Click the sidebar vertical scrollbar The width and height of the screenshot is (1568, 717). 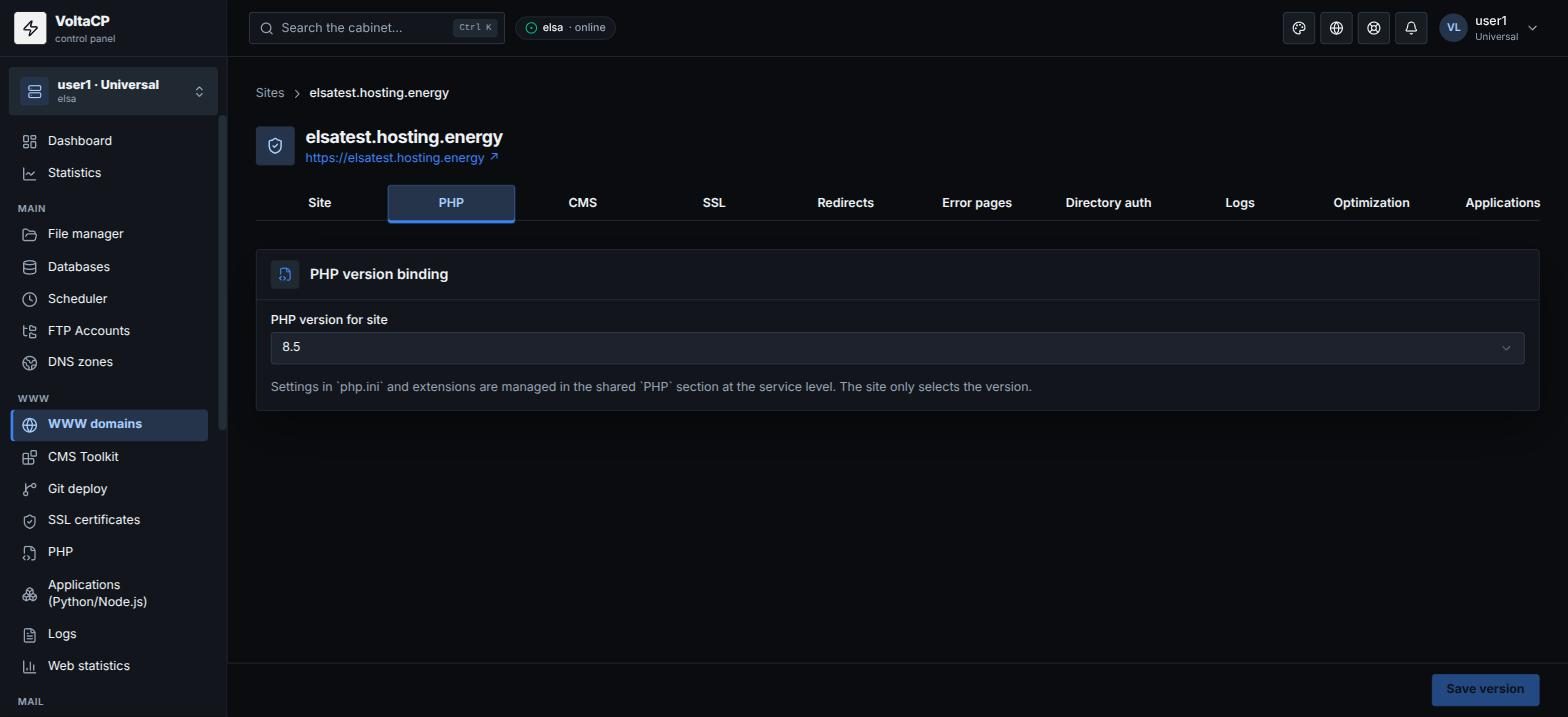[222, 273]
